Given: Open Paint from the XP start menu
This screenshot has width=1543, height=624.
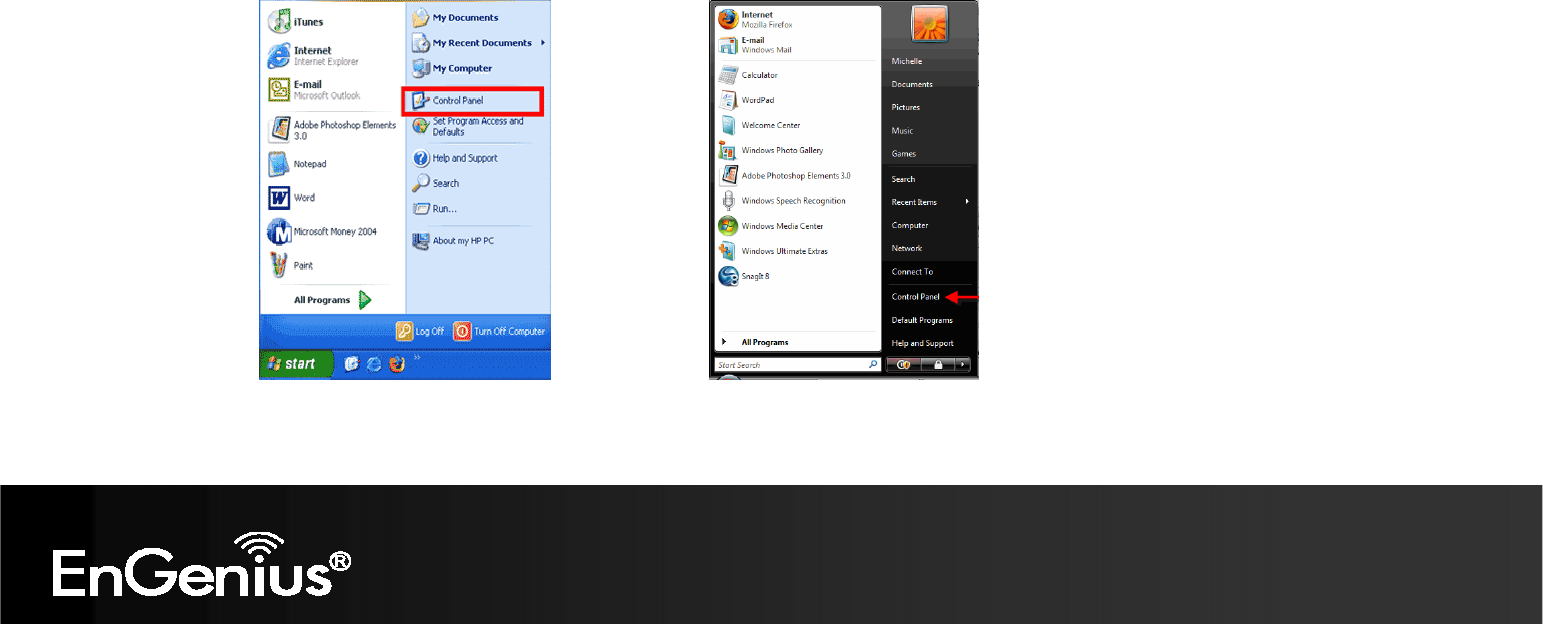Looking at the screenshot, I should pyautogui.click(x=290, y=265).
